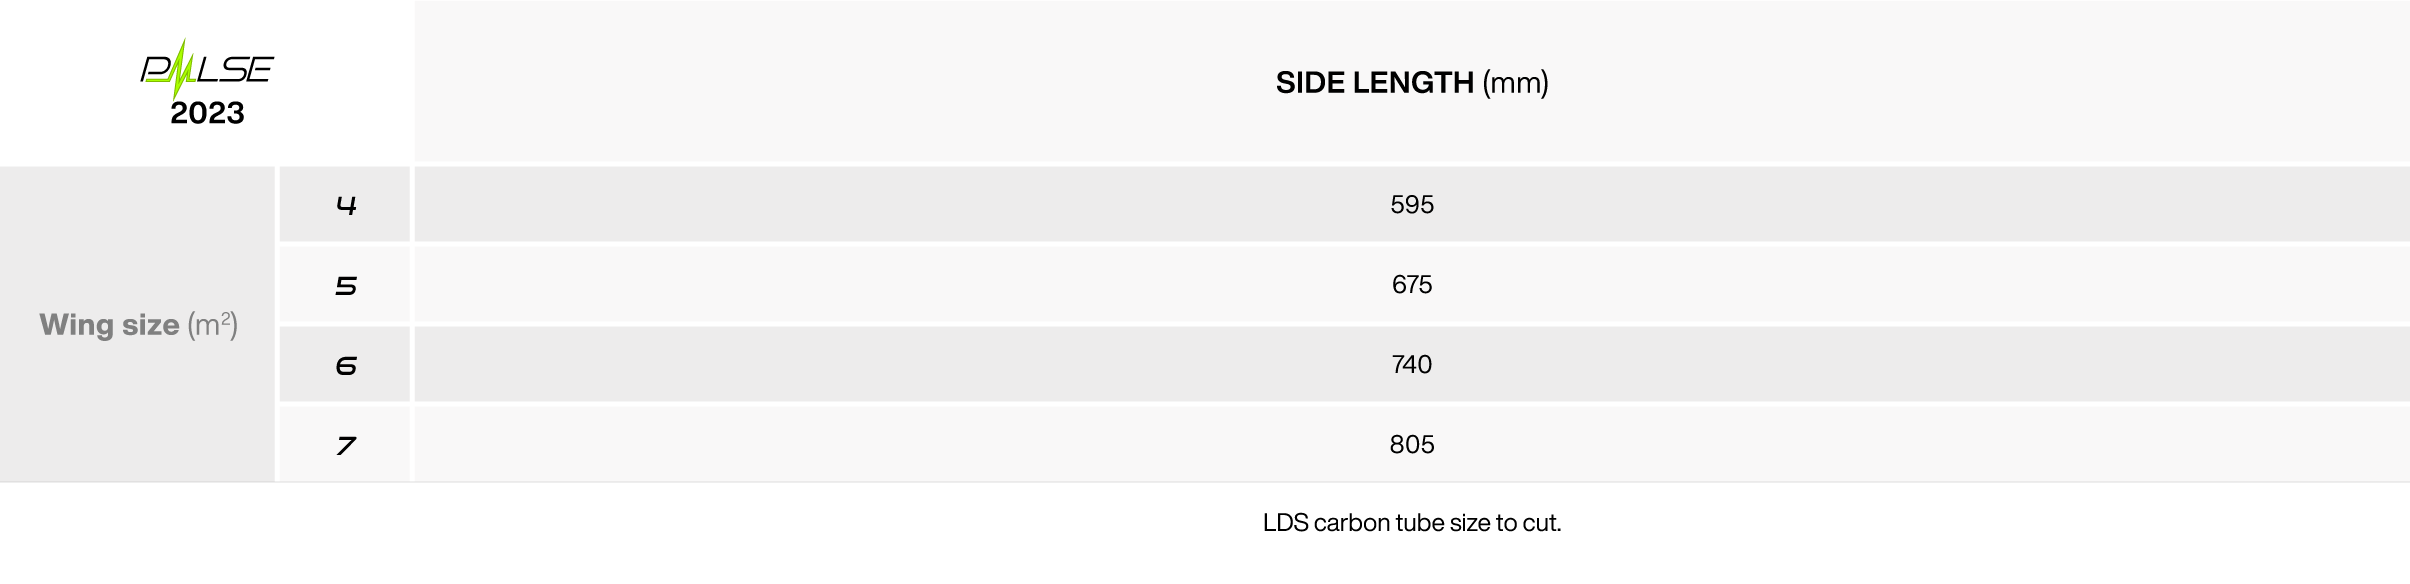Select the 740 side length value

pyautogui.click(x=1412, y=364)
